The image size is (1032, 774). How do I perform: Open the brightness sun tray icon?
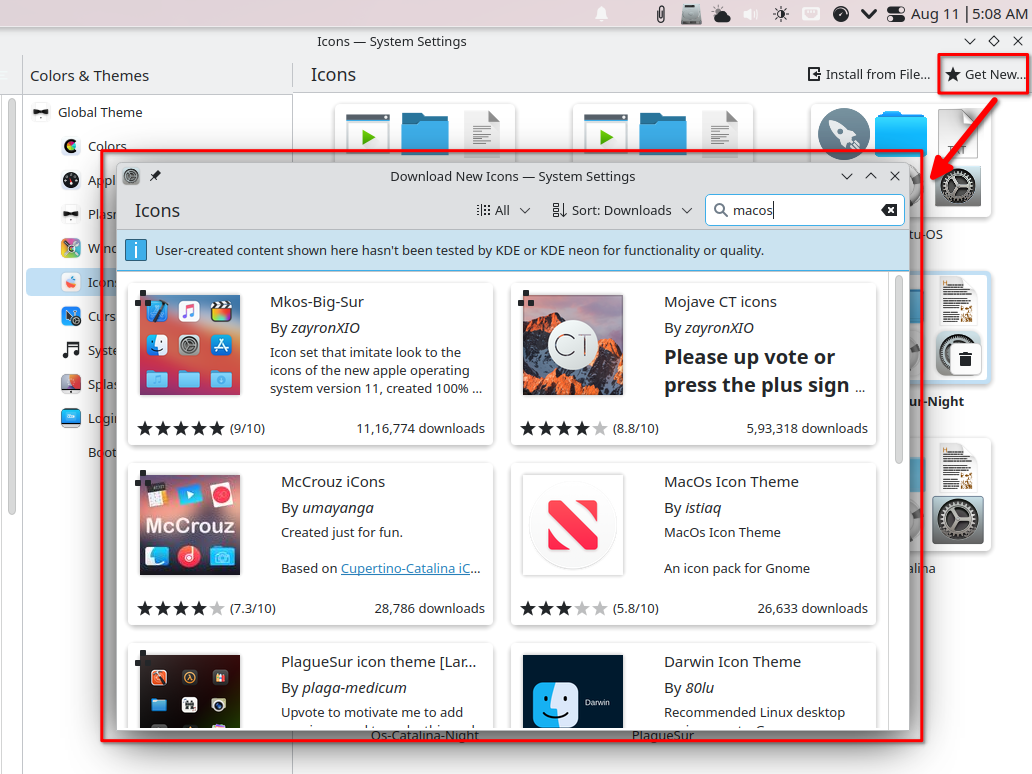(x=781, y=14)
